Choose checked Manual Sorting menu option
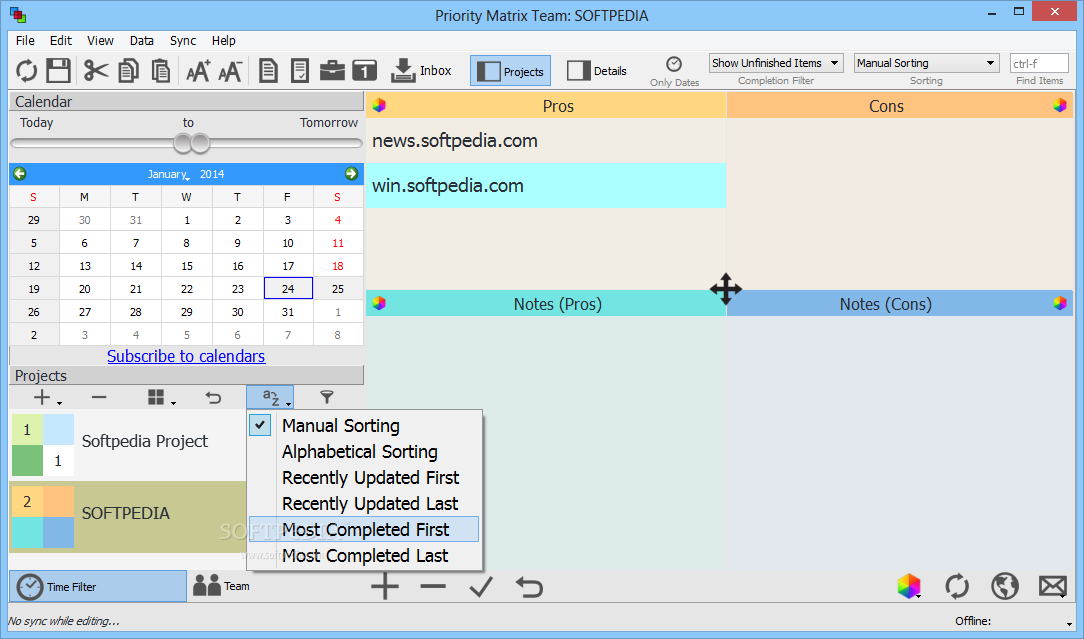This screenshot has width=1084, height=639. 364,426
